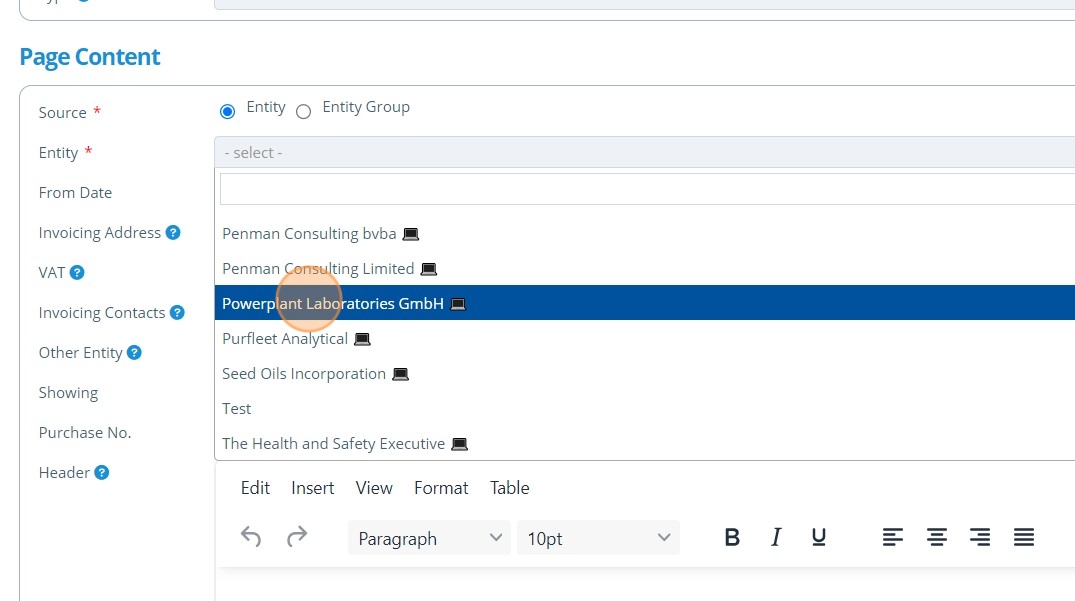Choose Penman Consulting bvba from list
This screenshot has height=601, width=1075.
(x=644, y=234)
